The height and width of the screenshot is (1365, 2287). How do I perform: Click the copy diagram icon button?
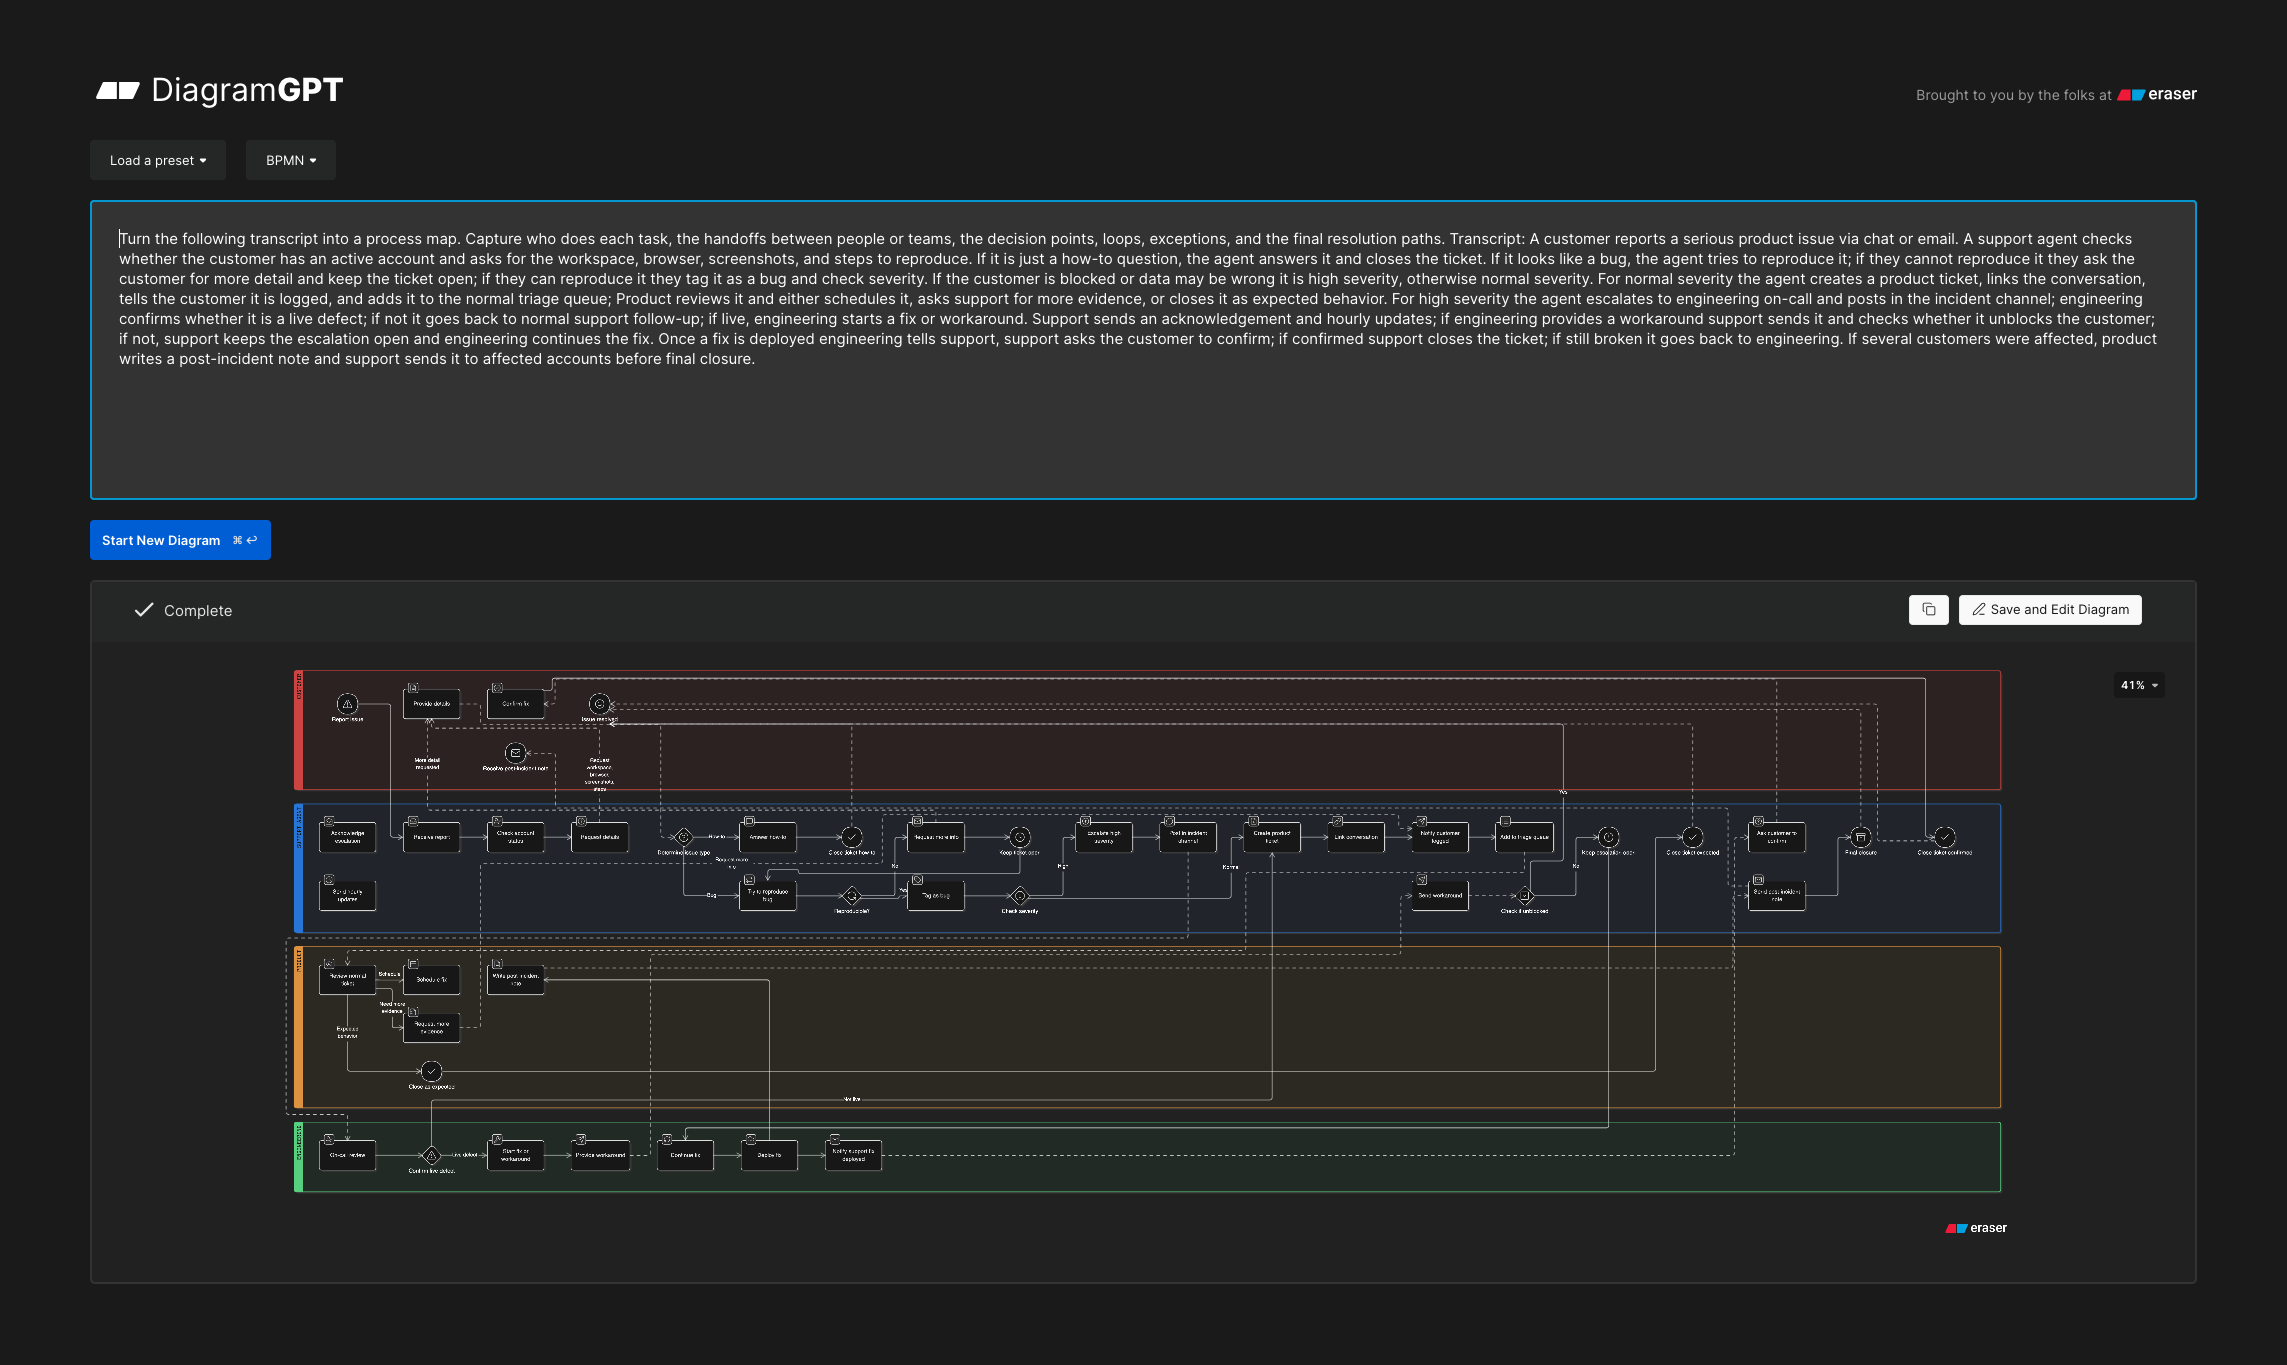[x=1928, y=610]
